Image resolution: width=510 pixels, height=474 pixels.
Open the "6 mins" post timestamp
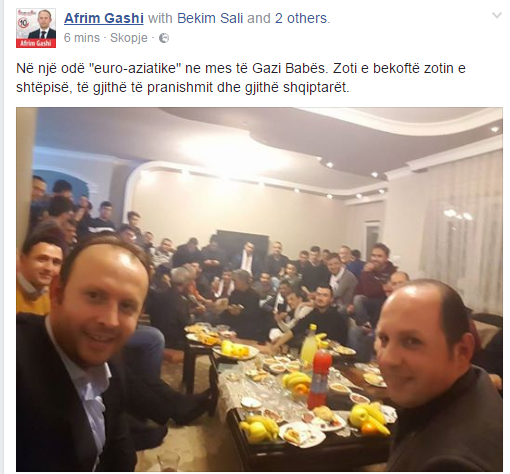click(82, 38)
